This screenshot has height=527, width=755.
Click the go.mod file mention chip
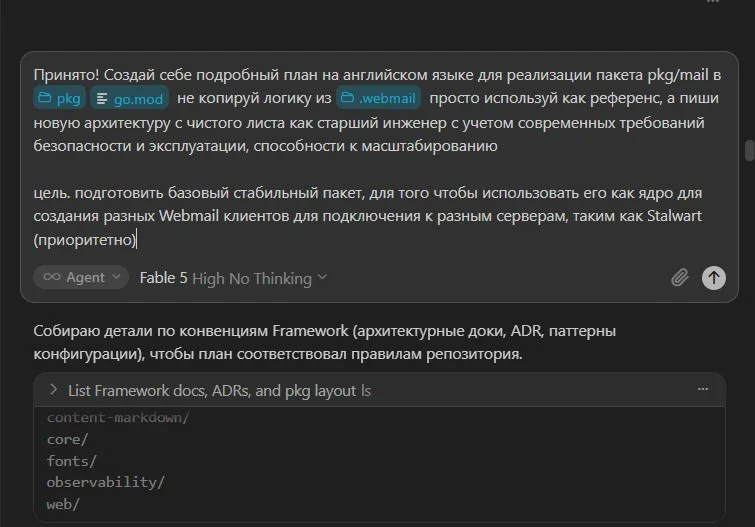pos(130,98)
